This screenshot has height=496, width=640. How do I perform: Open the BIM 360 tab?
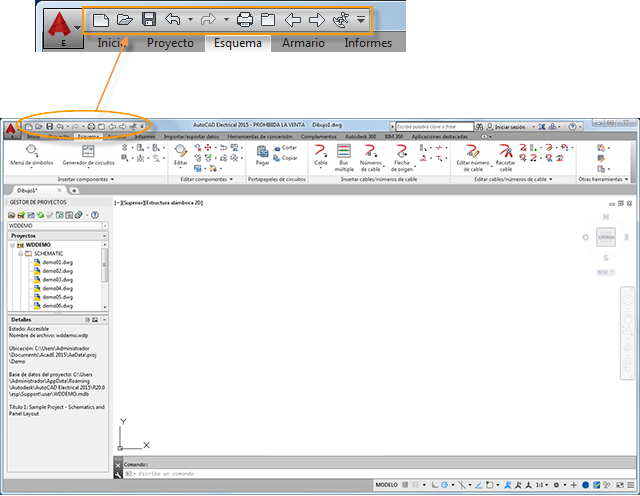point(394,136)
